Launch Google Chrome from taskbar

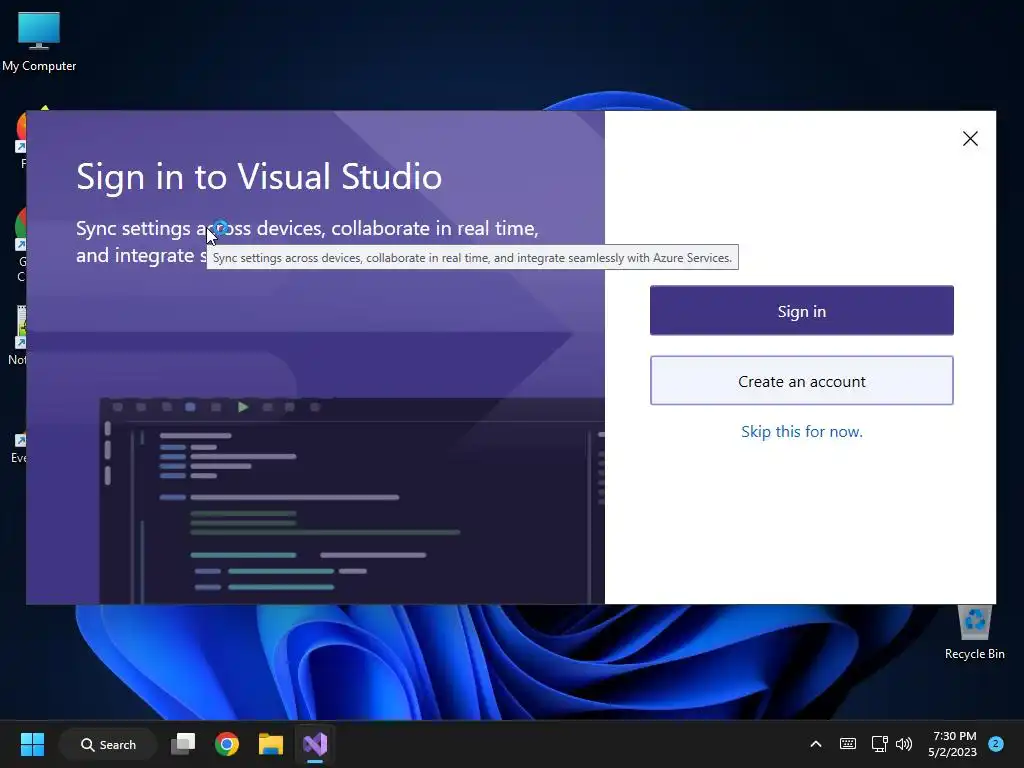pyautogui.click(x=227, y=744)
